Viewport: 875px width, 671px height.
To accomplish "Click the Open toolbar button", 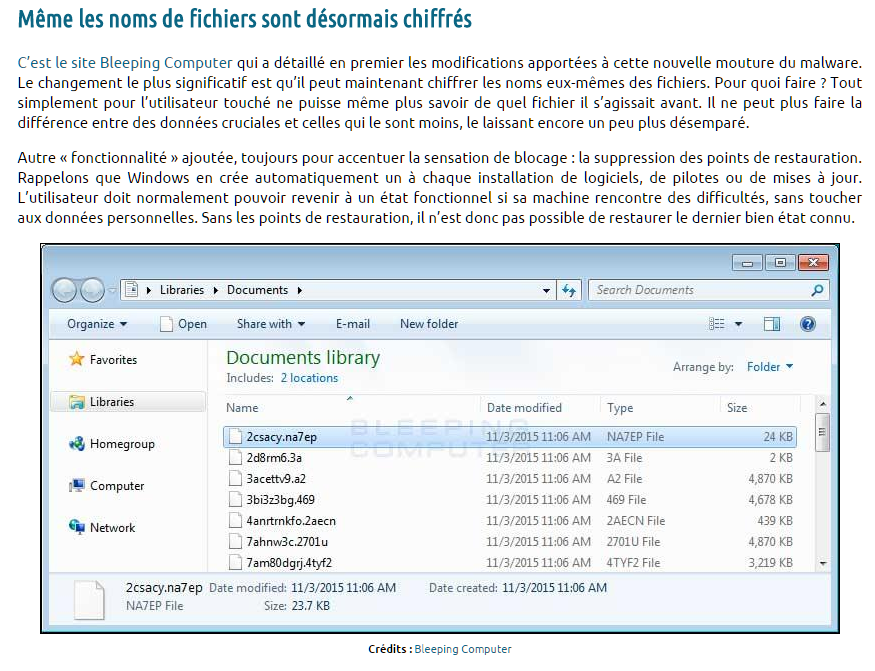I will point(183,324).
